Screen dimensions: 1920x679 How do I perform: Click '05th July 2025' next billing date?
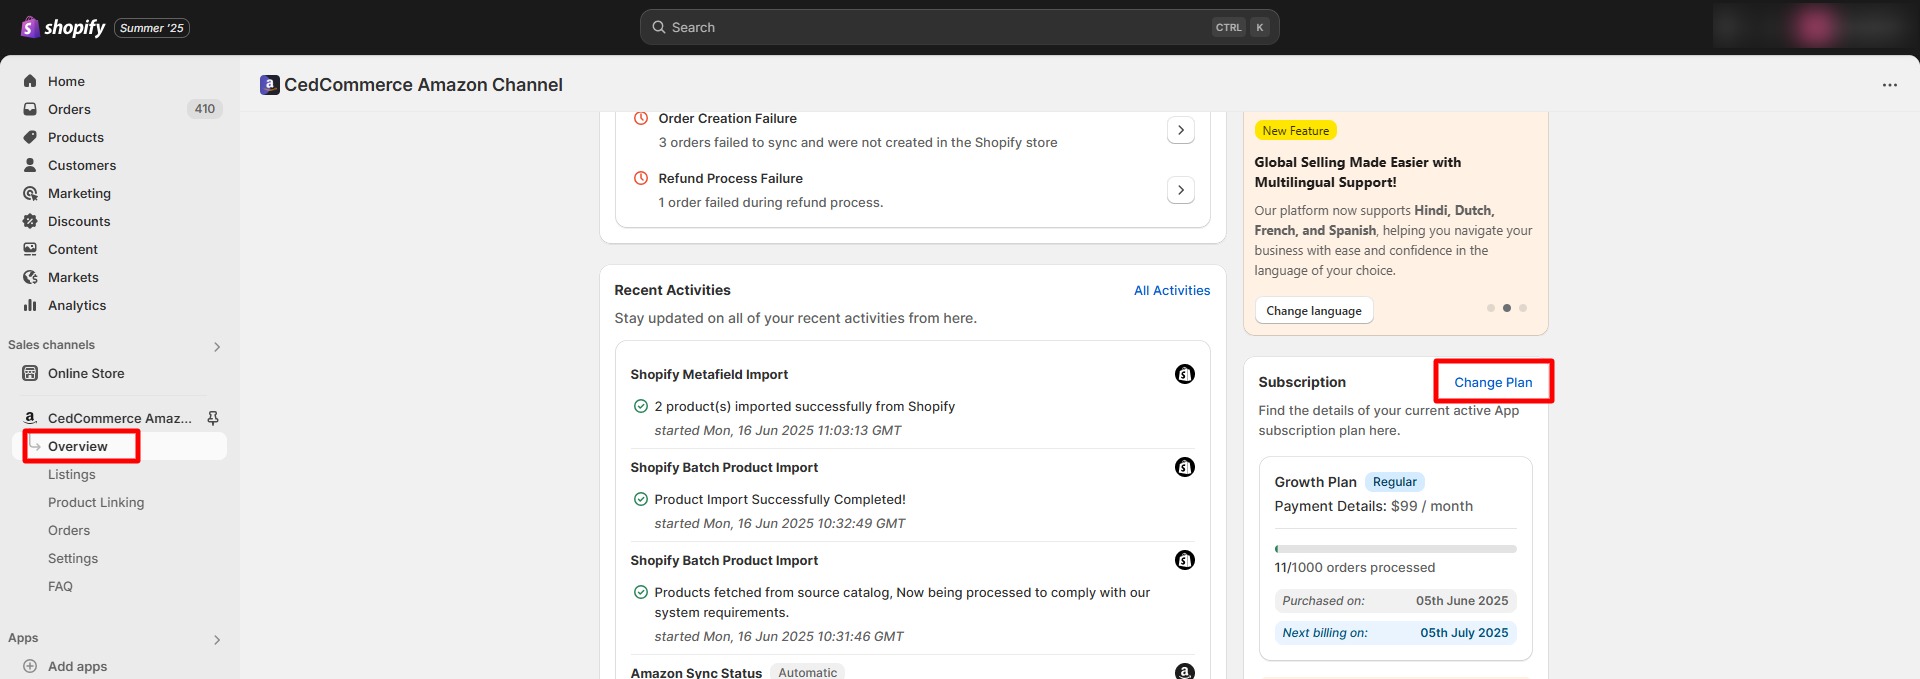click(x=1464, y=633)
